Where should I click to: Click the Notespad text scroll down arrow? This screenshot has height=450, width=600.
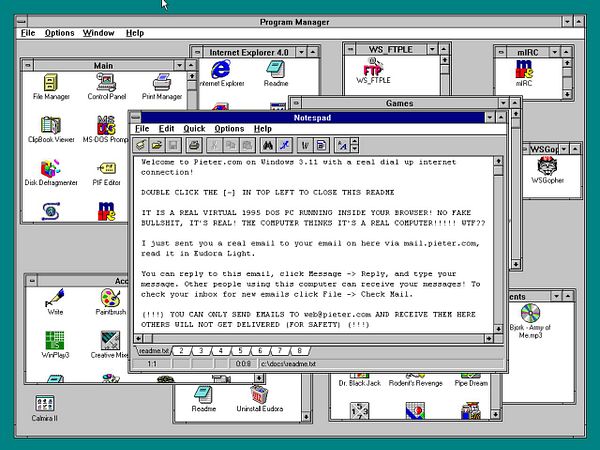pyautogui.click(x=498, y=329)
